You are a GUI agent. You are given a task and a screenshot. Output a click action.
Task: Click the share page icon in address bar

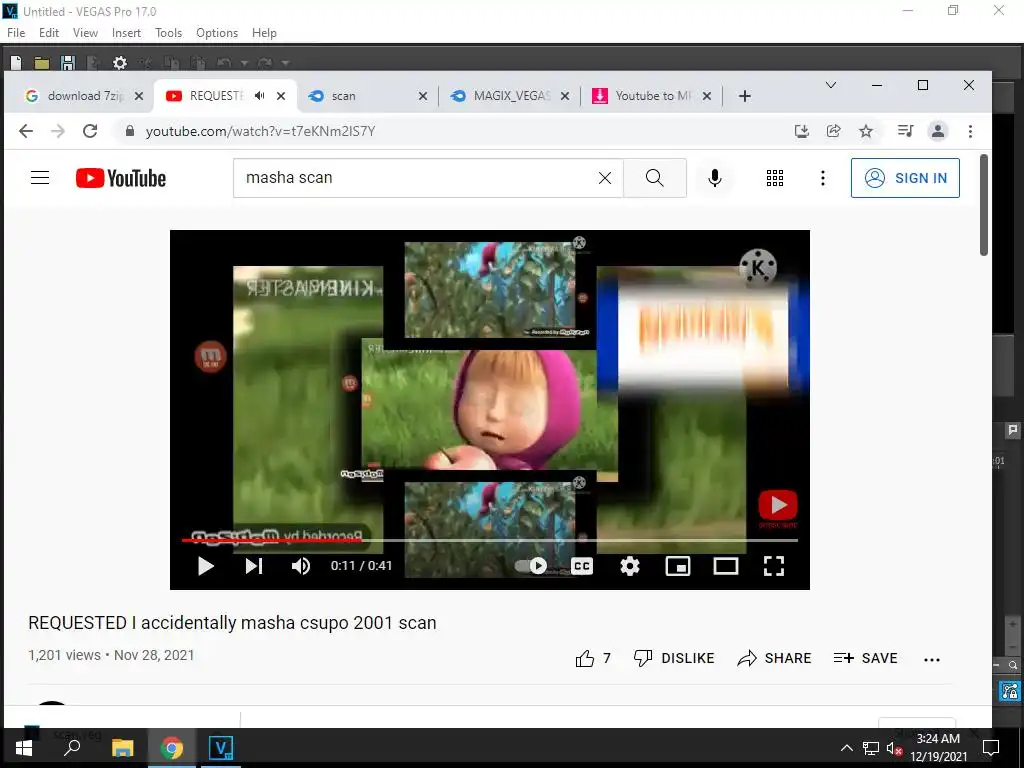(833, 131)
